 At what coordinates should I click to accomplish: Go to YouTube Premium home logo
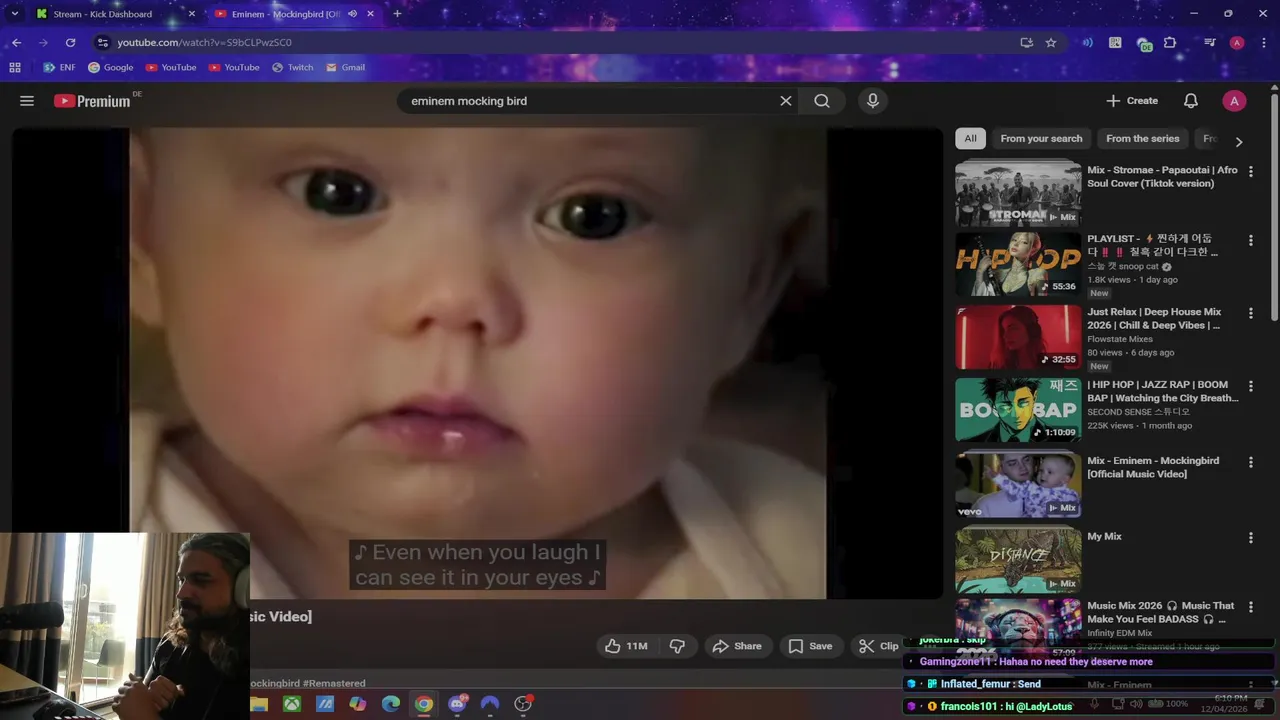click(92, 101)
